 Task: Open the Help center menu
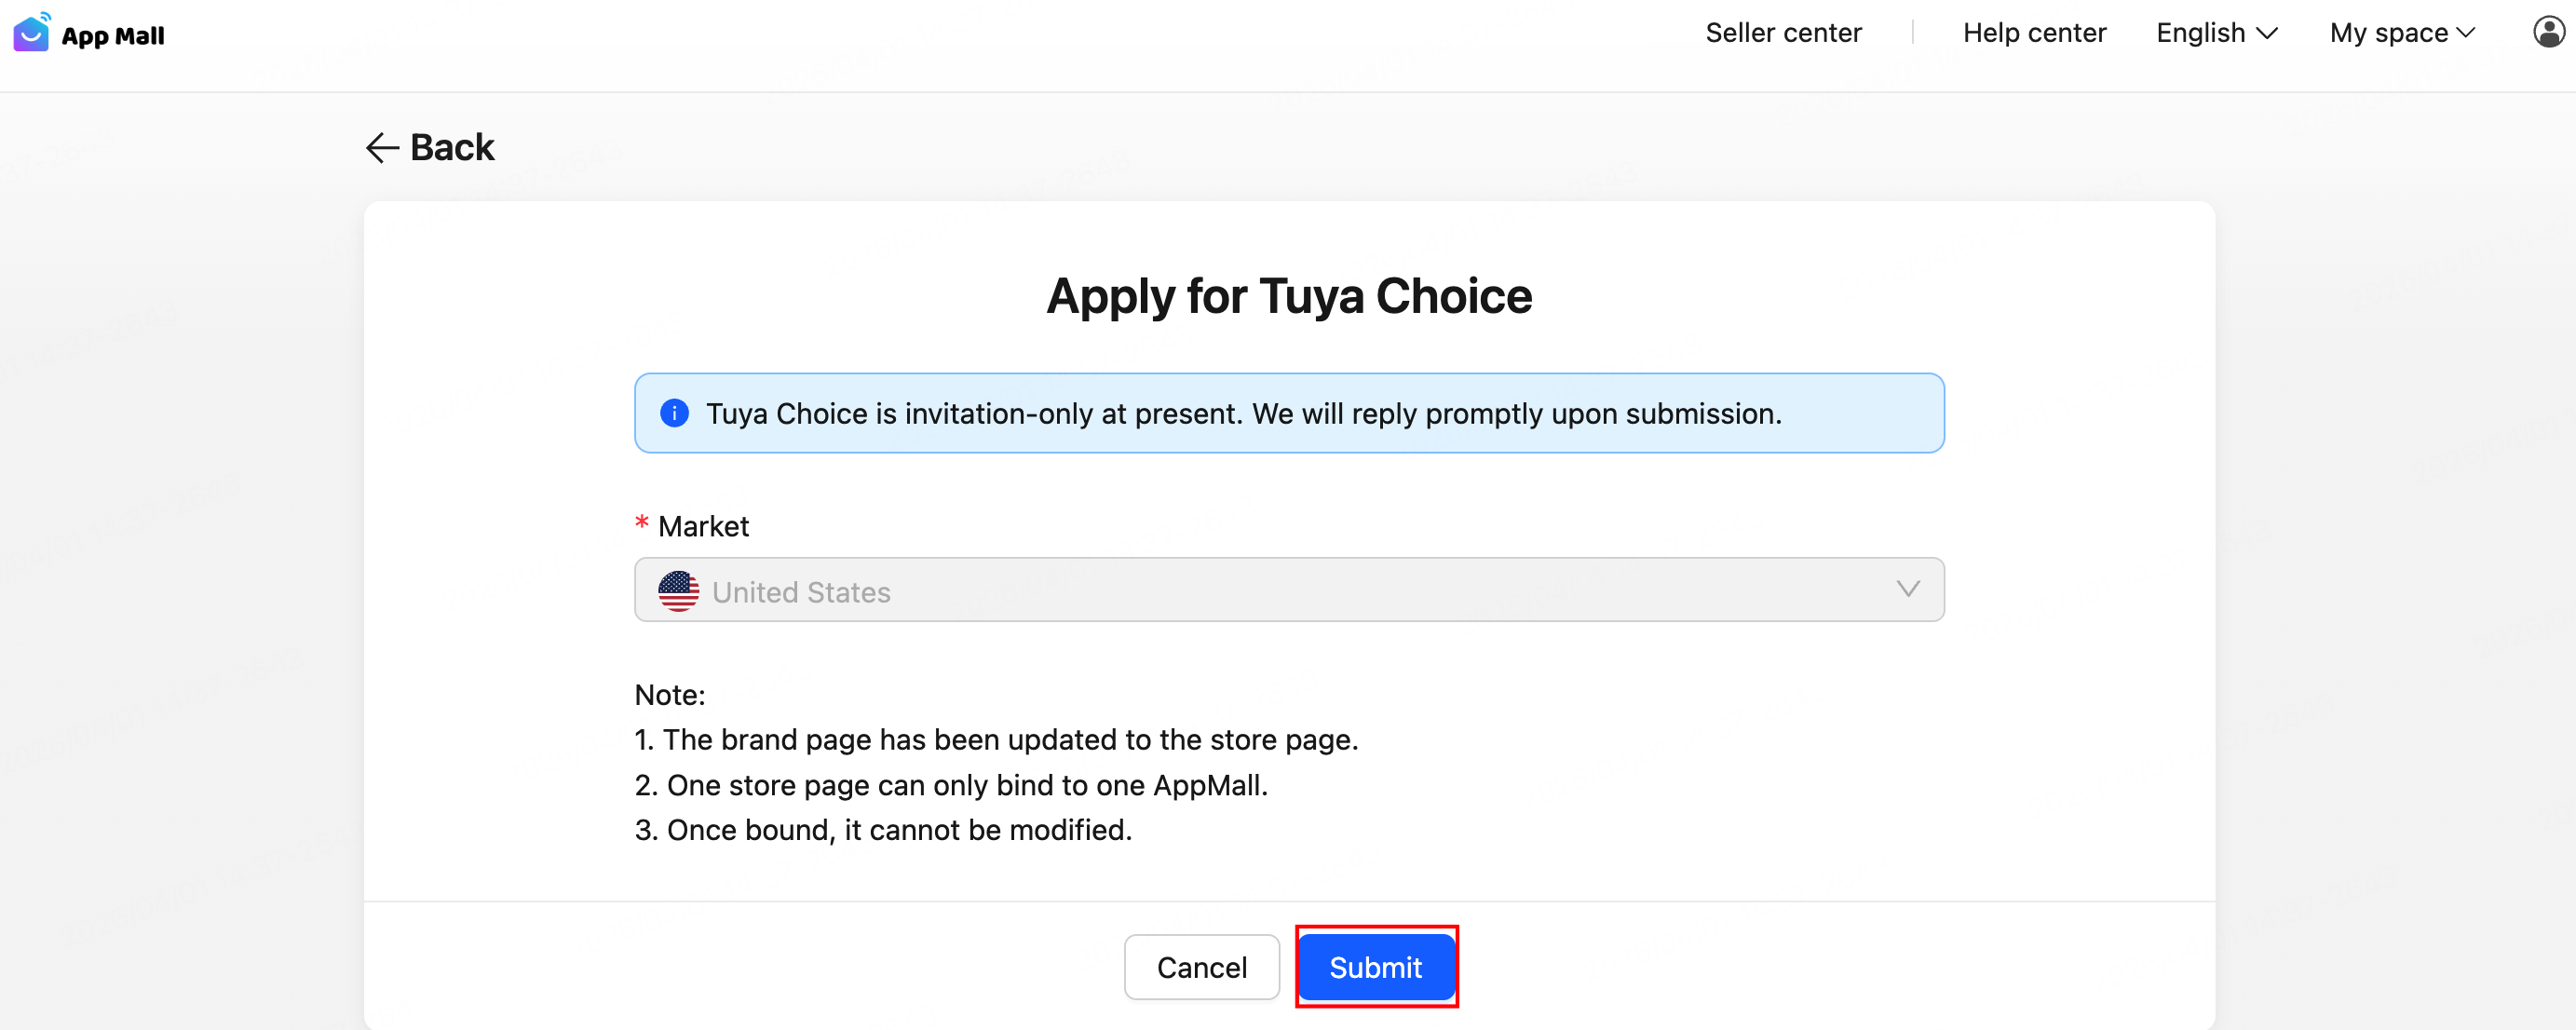point(2033,32)
